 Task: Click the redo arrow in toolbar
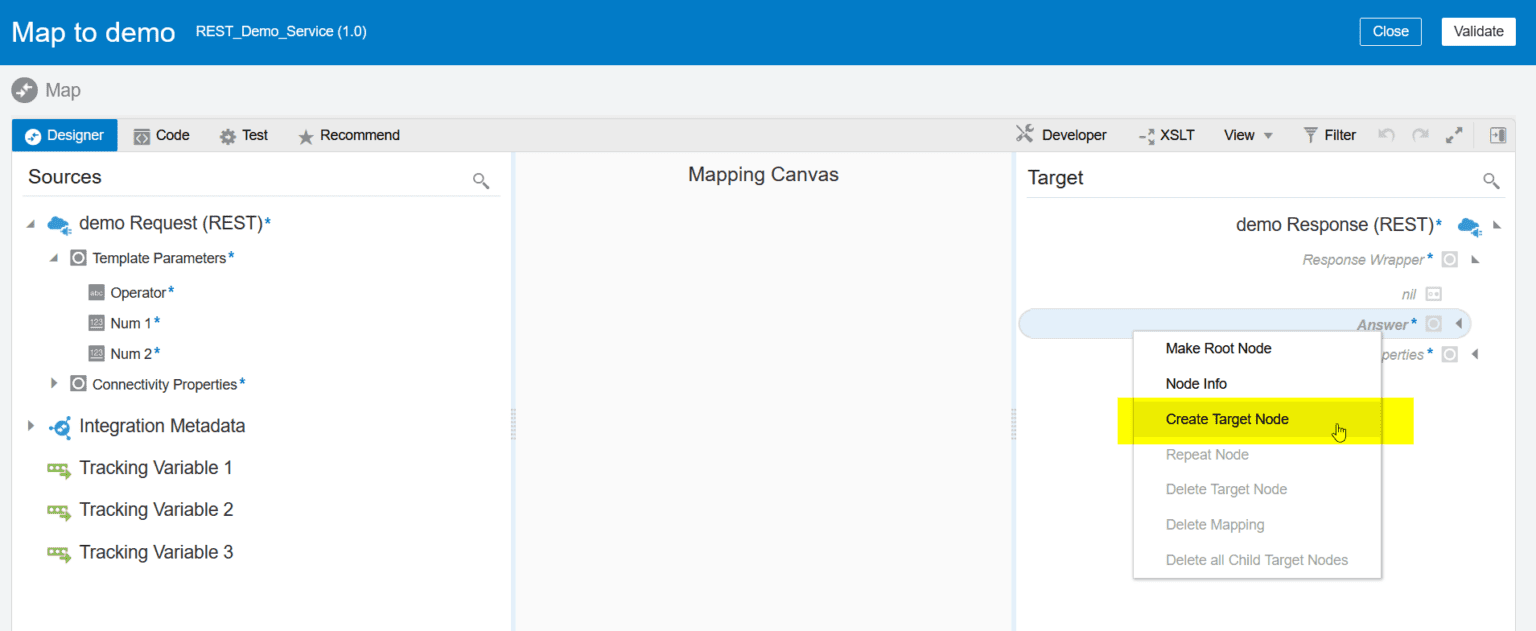(1420, 135)
